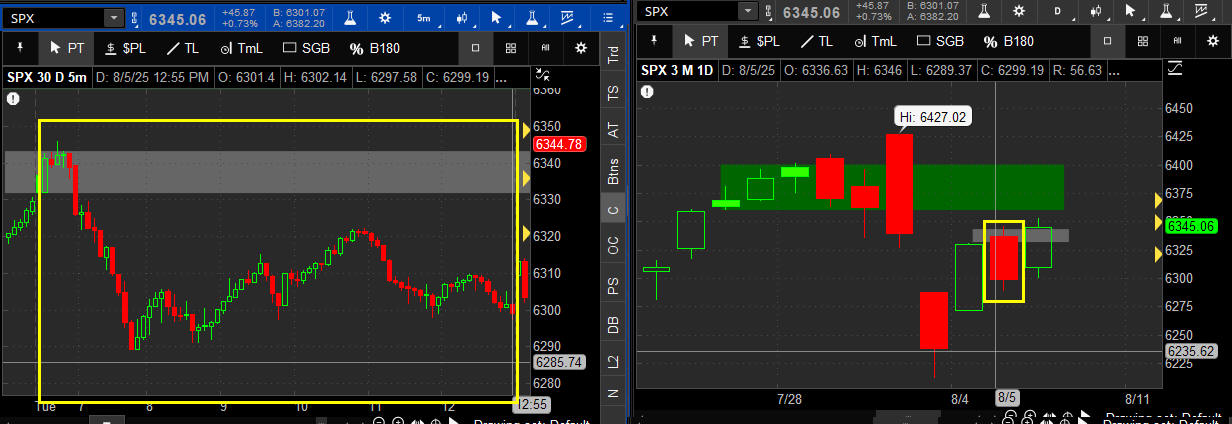1232x424 pixels.
Task: Select $PL tool in right chart toolbar
Action: pos(757,40)
